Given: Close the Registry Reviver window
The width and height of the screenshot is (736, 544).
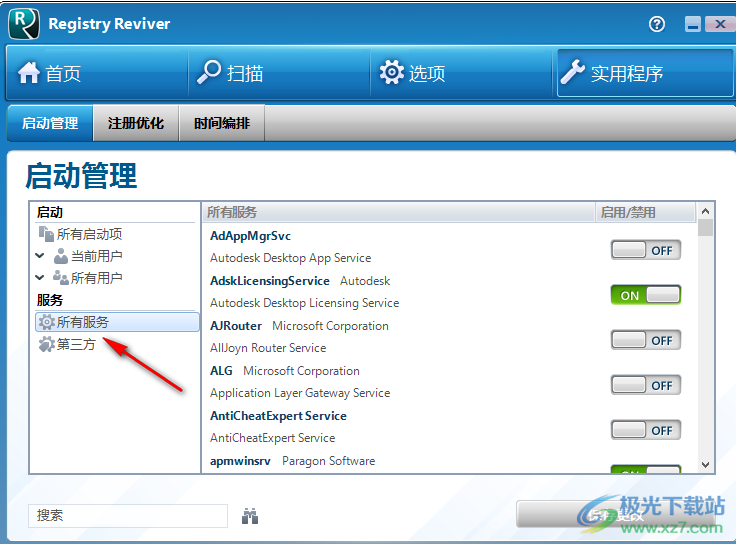Looking at the screenshot, I should click(720, 24).
